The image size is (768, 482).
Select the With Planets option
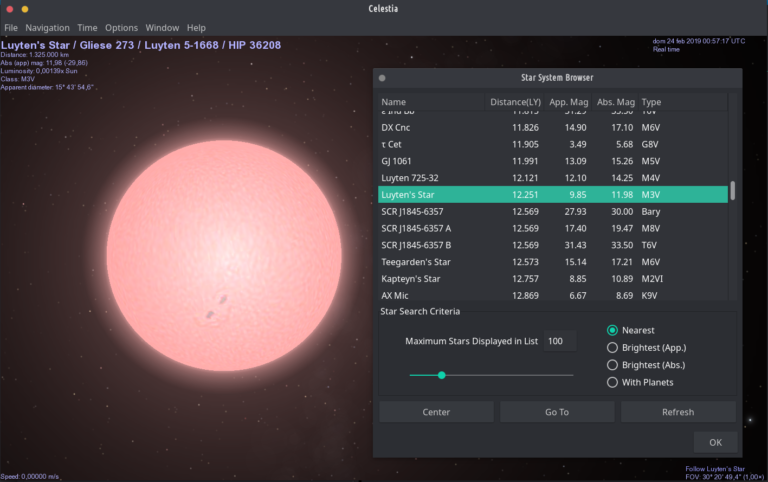[613, 382]
